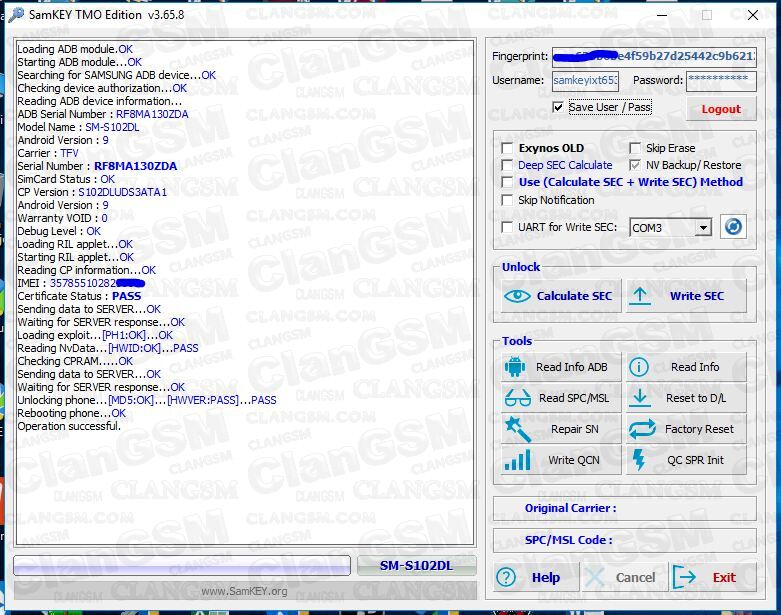Select the 'Debug Level : OK' log line
Viewport: 781px width, 615px height.
59,231
